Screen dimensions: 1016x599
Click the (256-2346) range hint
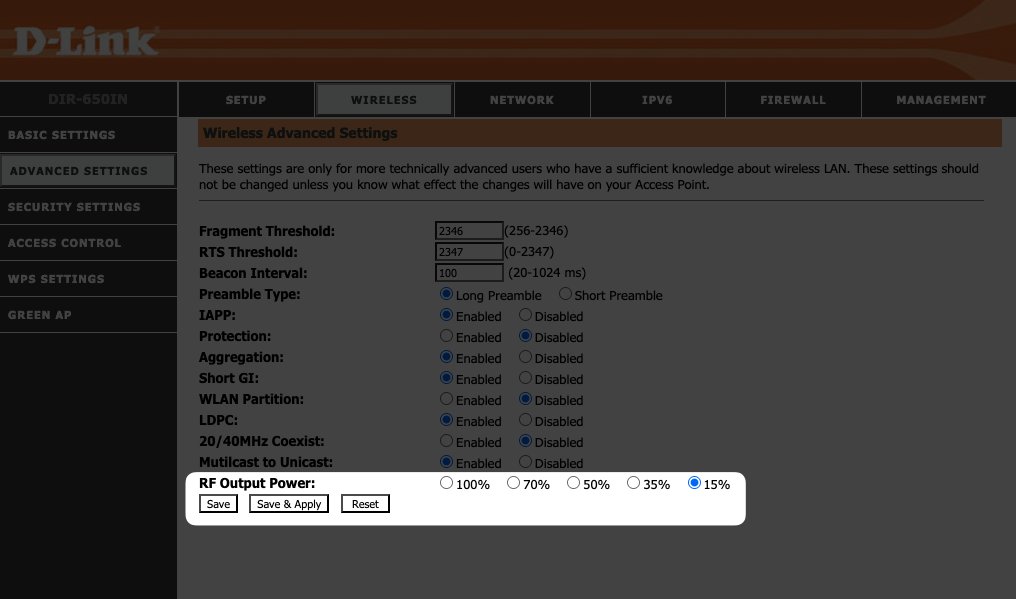(536, 231)
